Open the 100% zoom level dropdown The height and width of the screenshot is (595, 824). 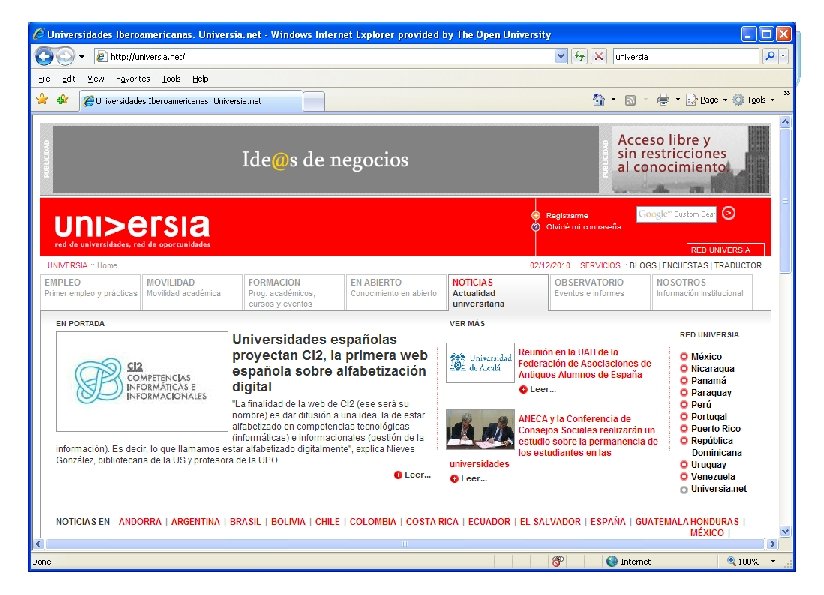pos(773,561)
